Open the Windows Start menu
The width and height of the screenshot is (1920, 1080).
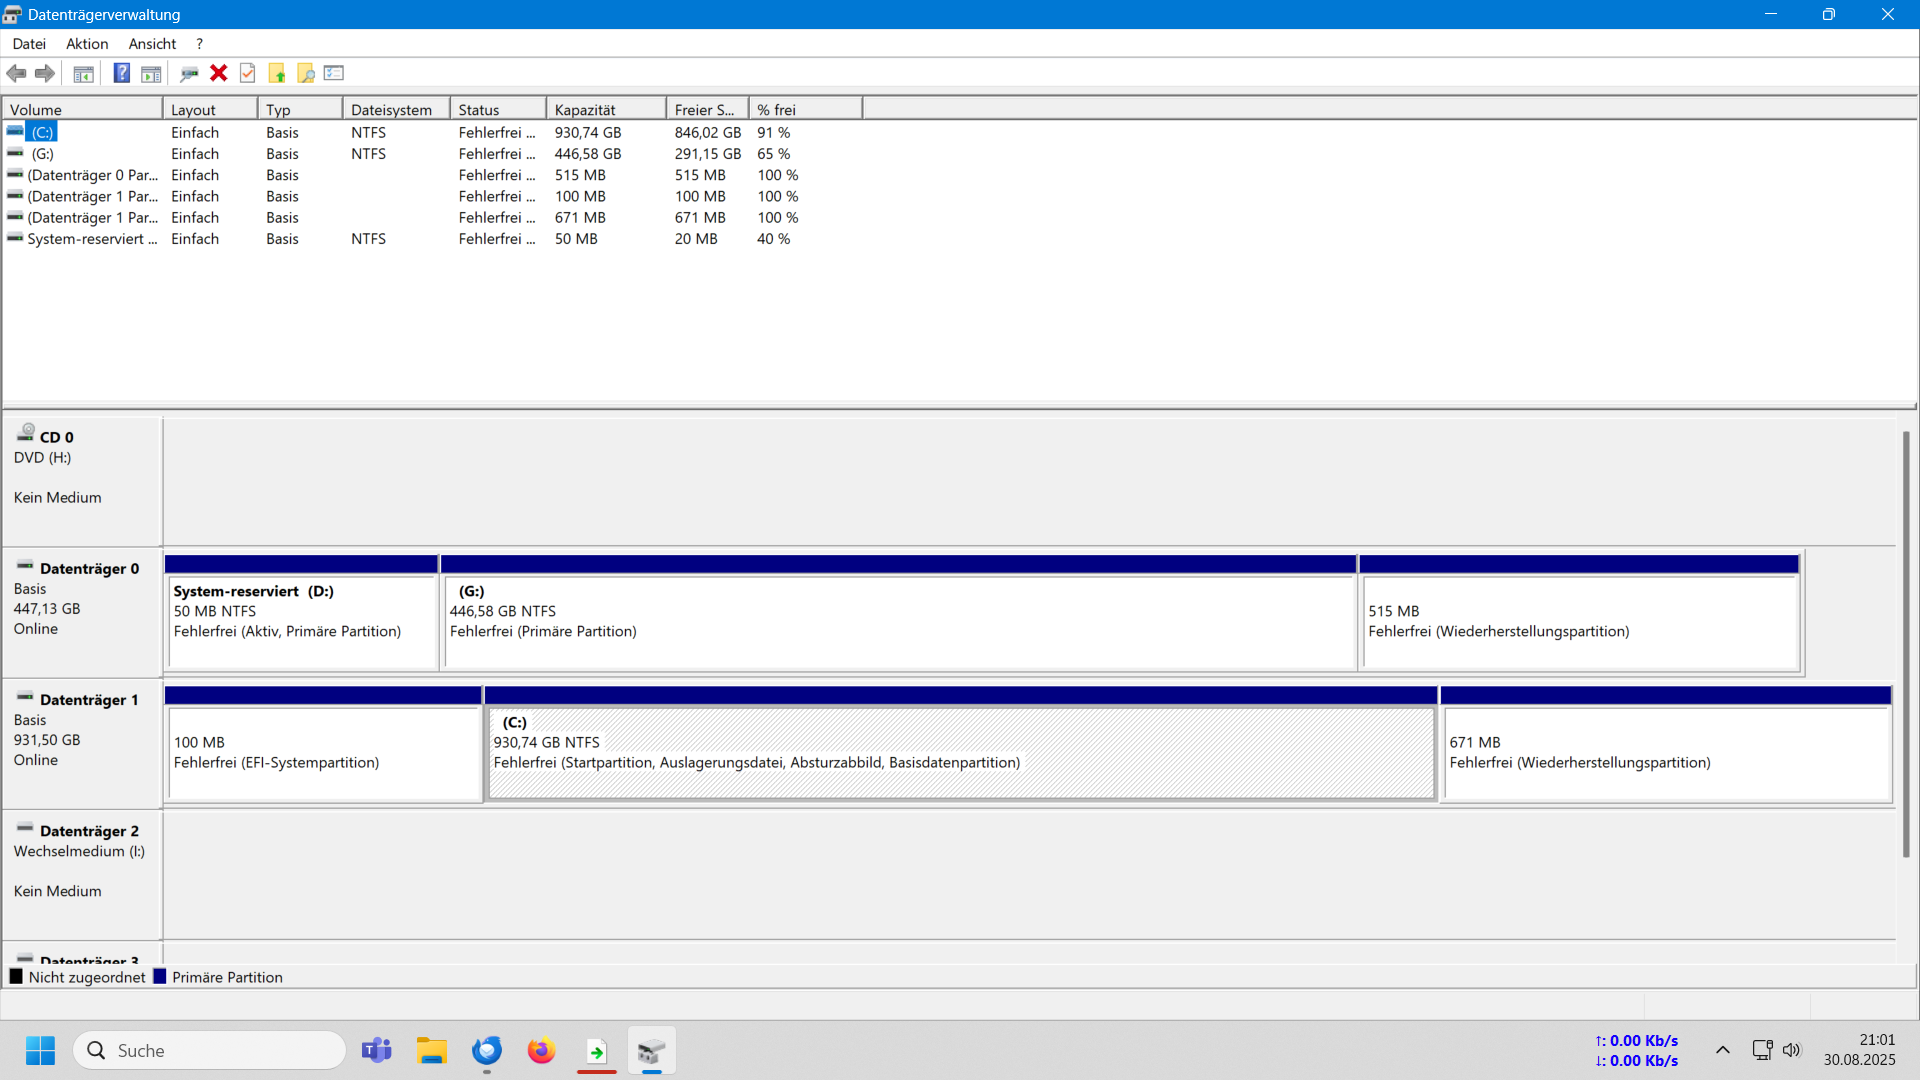click(x=40, y=1050)
